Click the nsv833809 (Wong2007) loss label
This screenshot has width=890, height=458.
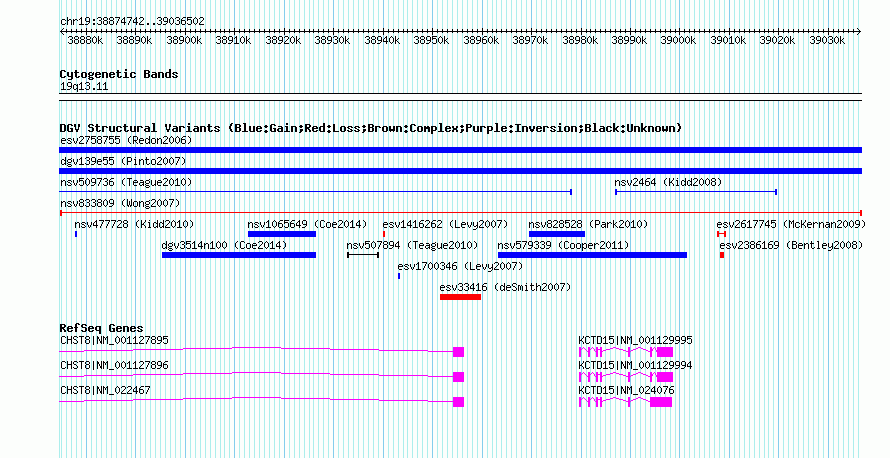pyautogui.click(x=120, y=203)
